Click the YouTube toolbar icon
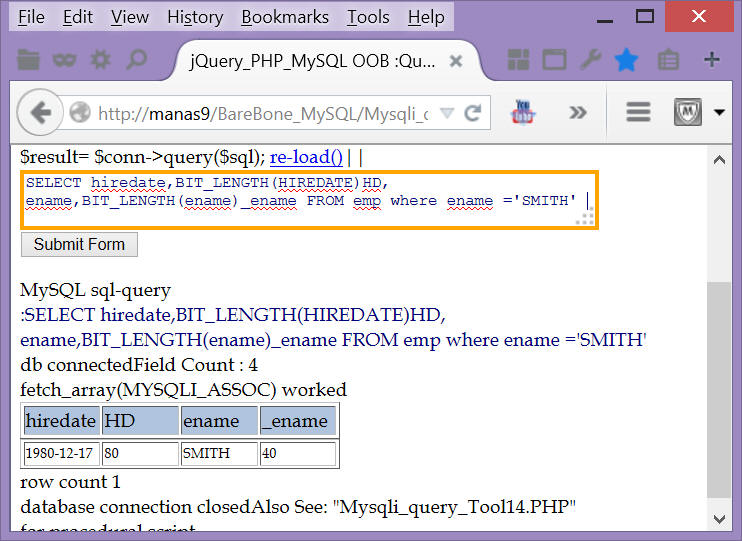742x541 pixels. pyautogui.click(x=523, y=112)
